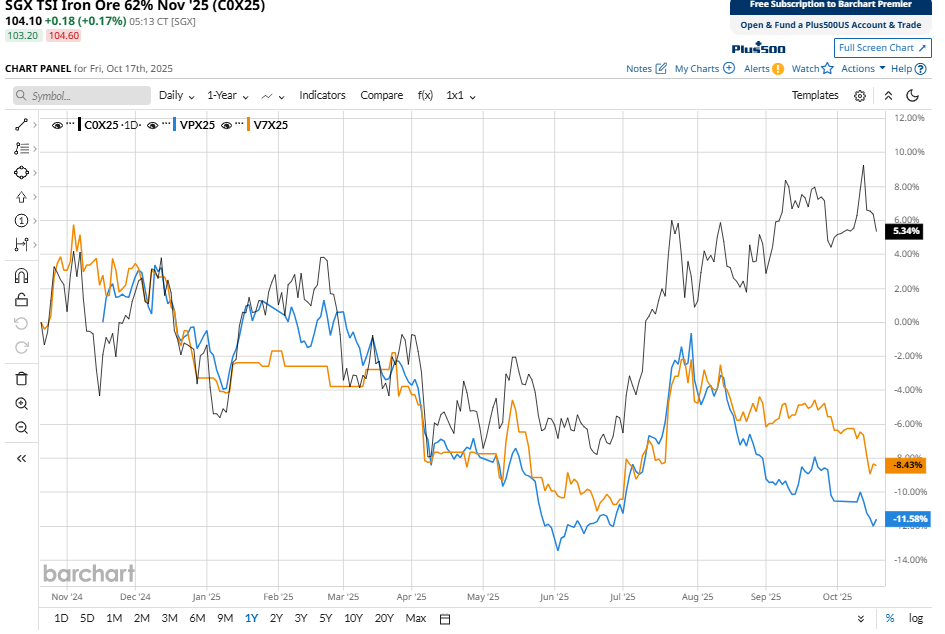
Task: Zoom in using the magnifier plus icon
Action: pos(21,403)
